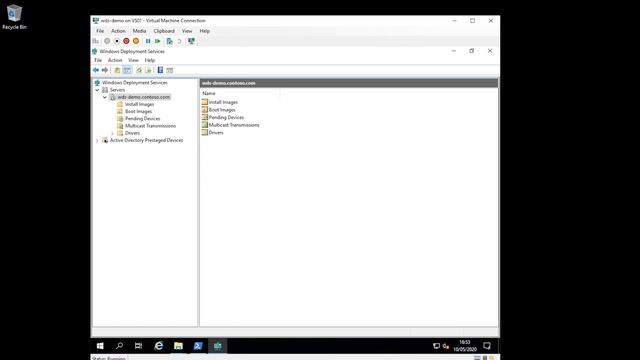Open Action menu in Windows Deployment Services

(x=115, y=60)
